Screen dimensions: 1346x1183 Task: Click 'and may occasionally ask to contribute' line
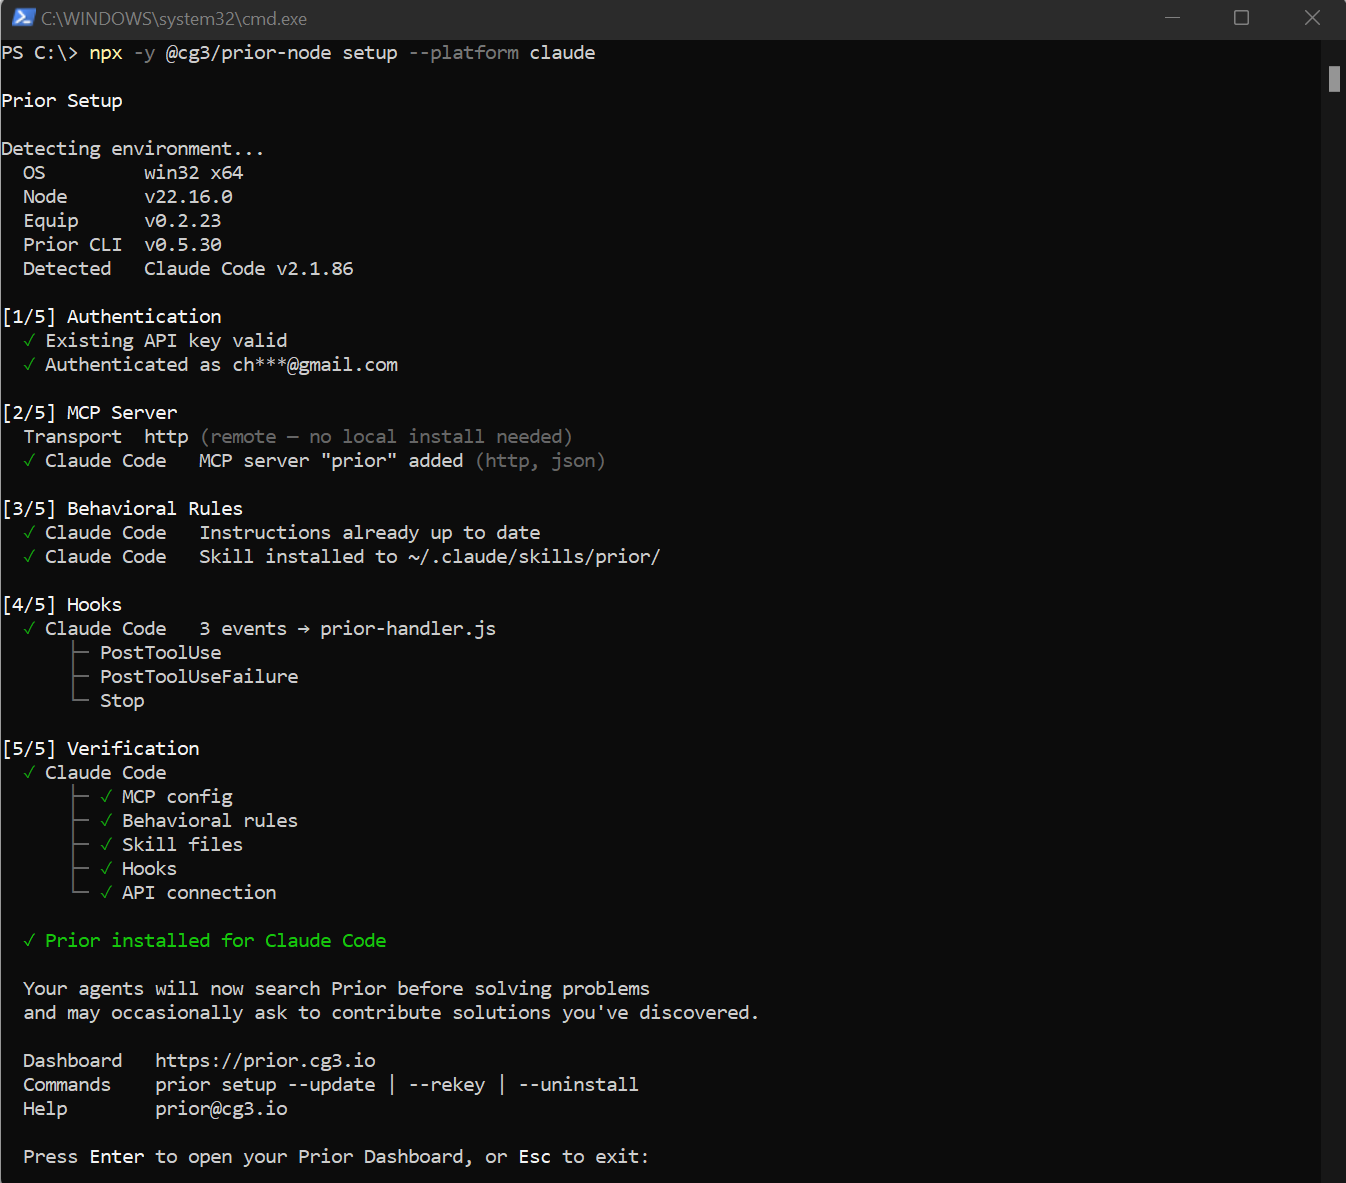pos(391,1013)
